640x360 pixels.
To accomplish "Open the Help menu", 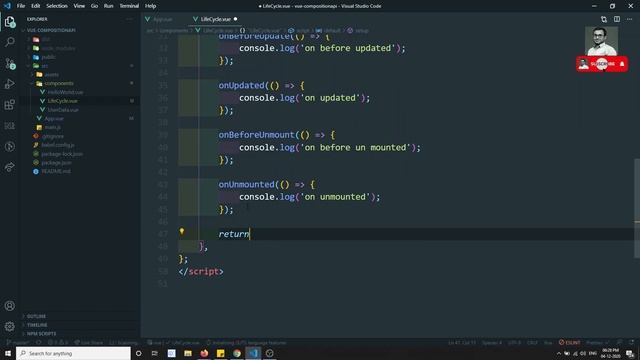I will pos(151,6).
